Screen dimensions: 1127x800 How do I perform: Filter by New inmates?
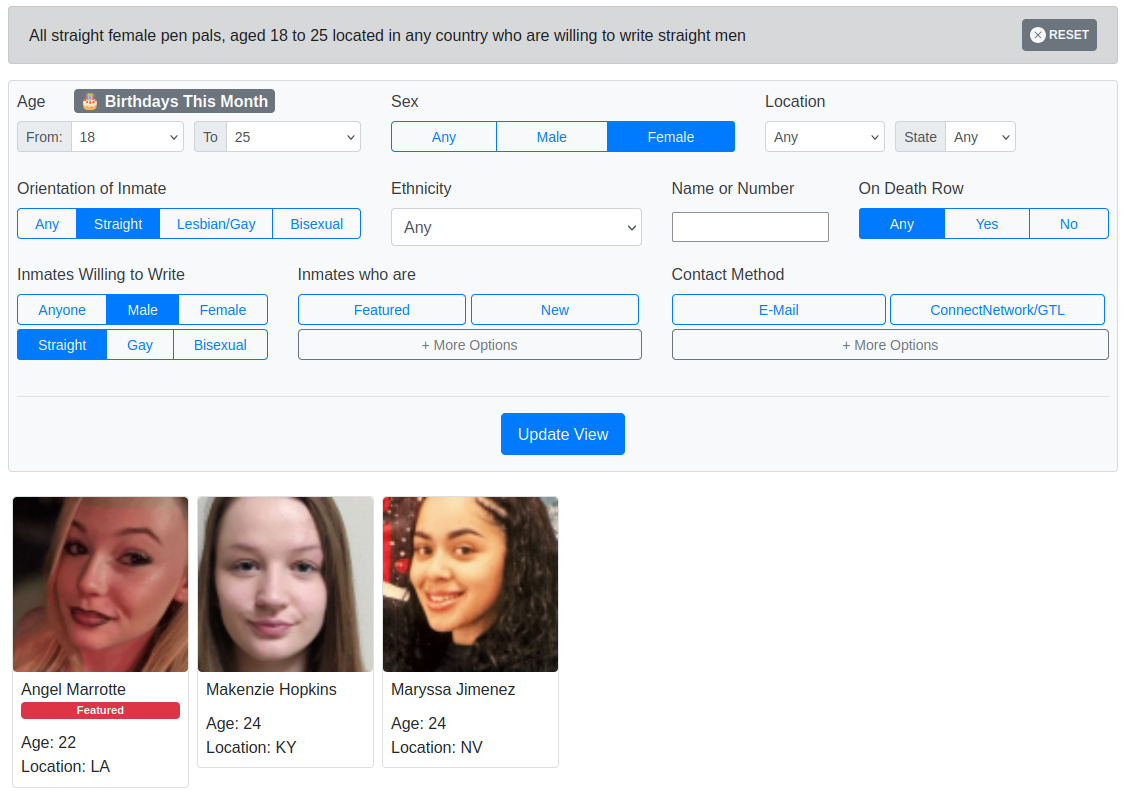[554, 310]
